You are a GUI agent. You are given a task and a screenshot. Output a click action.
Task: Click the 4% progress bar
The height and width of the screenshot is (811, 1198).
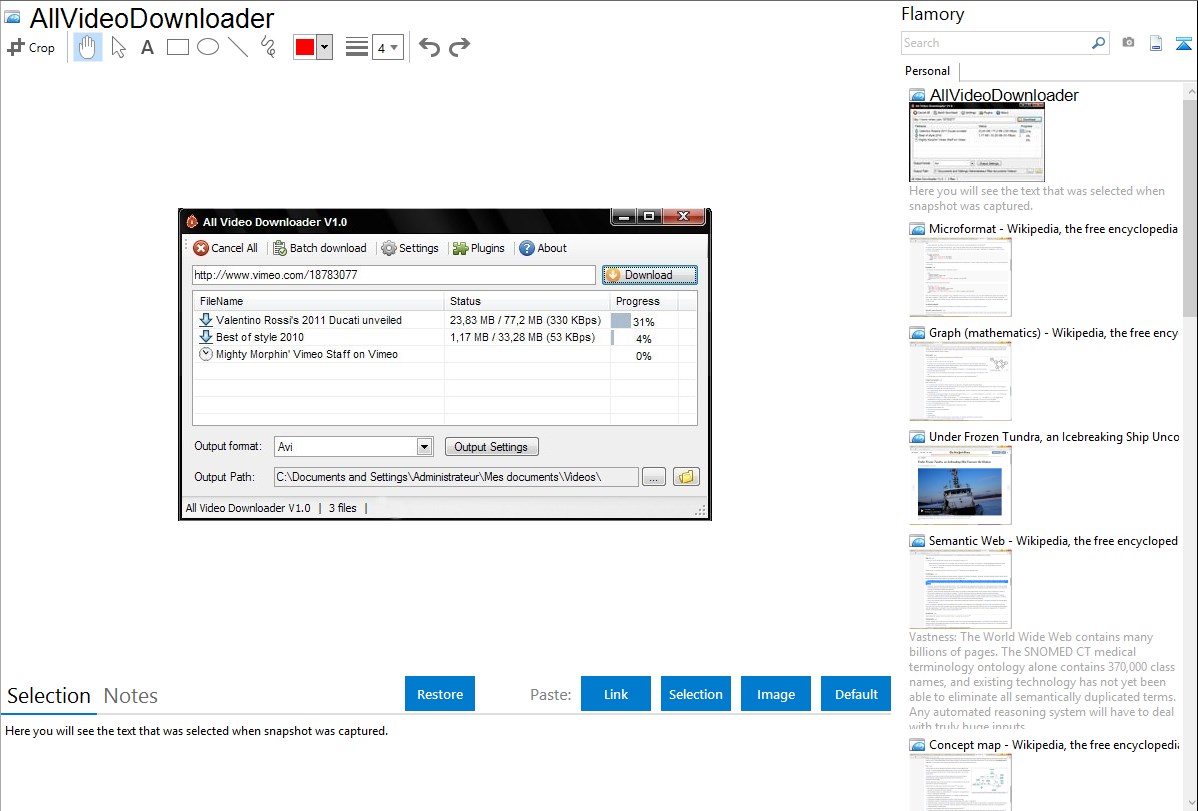point(644,338)
